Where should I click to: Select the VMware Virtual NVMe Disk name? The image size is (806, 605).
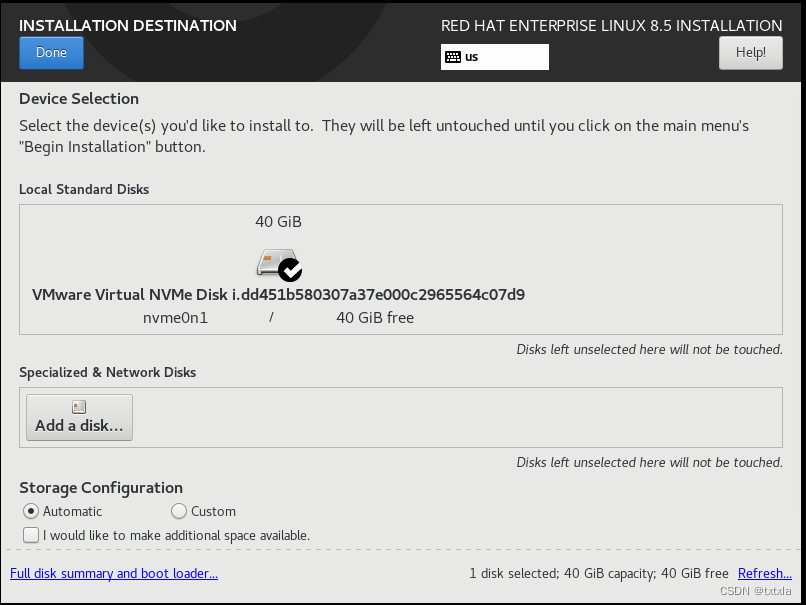point(279,295)
